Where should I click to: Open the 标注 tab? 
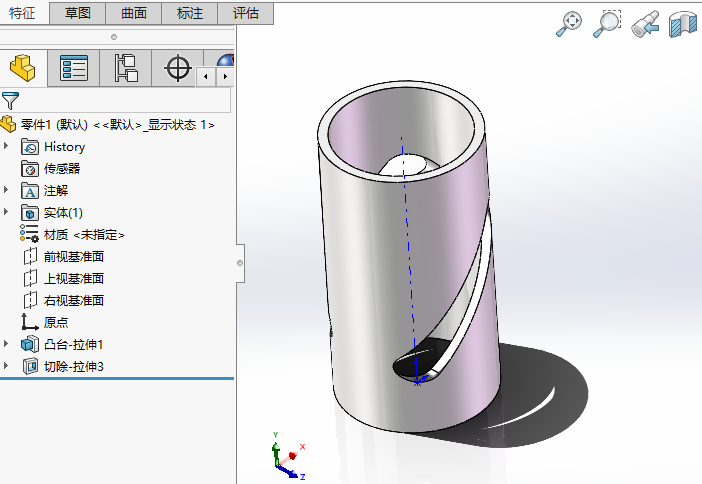tap(190, 13)
